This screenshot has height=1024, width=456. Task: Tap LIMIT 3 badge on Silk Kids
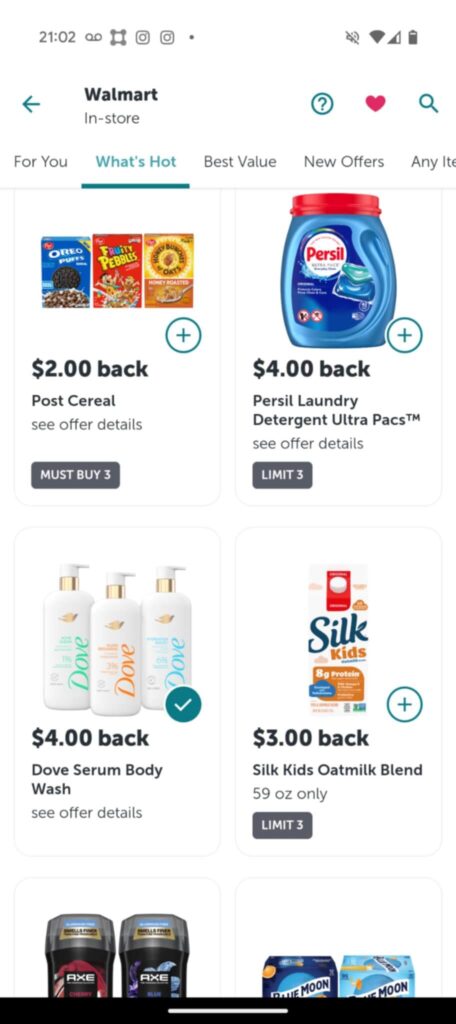click(x=282, y=825)
